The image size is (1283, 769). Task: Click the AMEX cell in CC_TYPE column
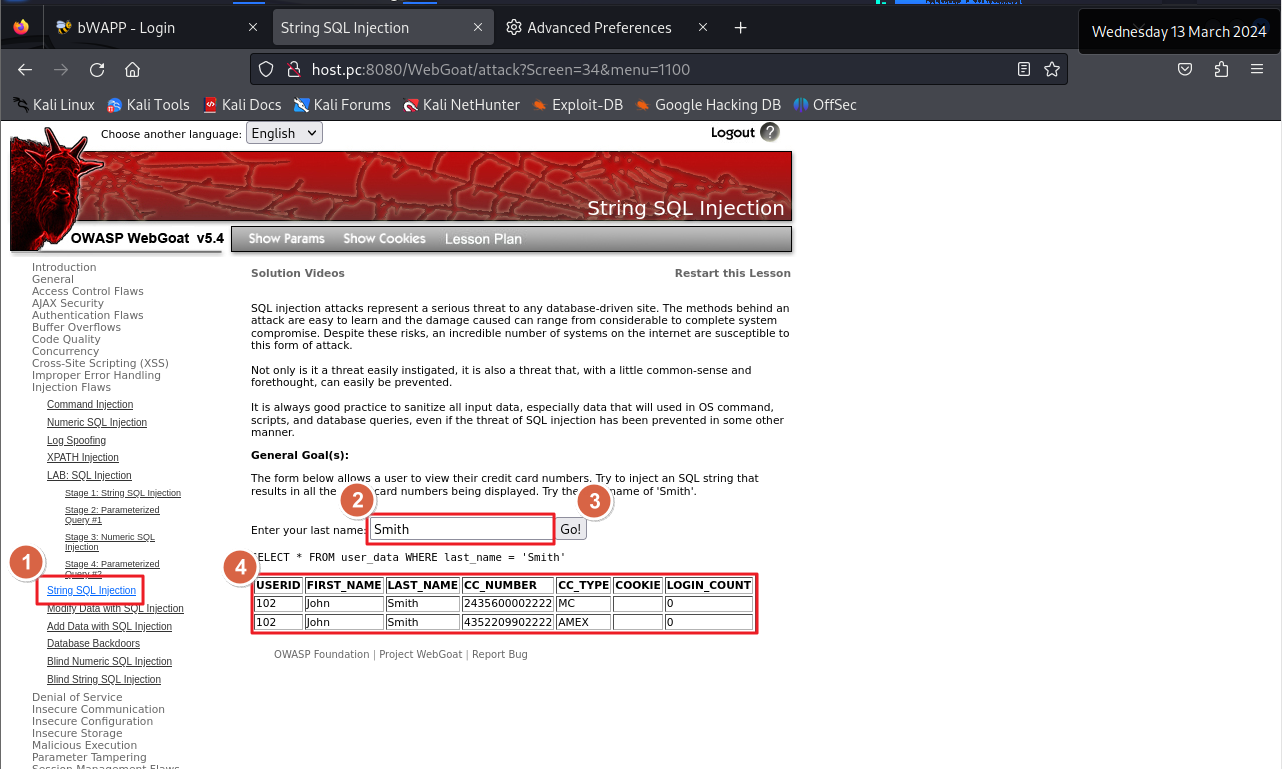pos(583,622)
